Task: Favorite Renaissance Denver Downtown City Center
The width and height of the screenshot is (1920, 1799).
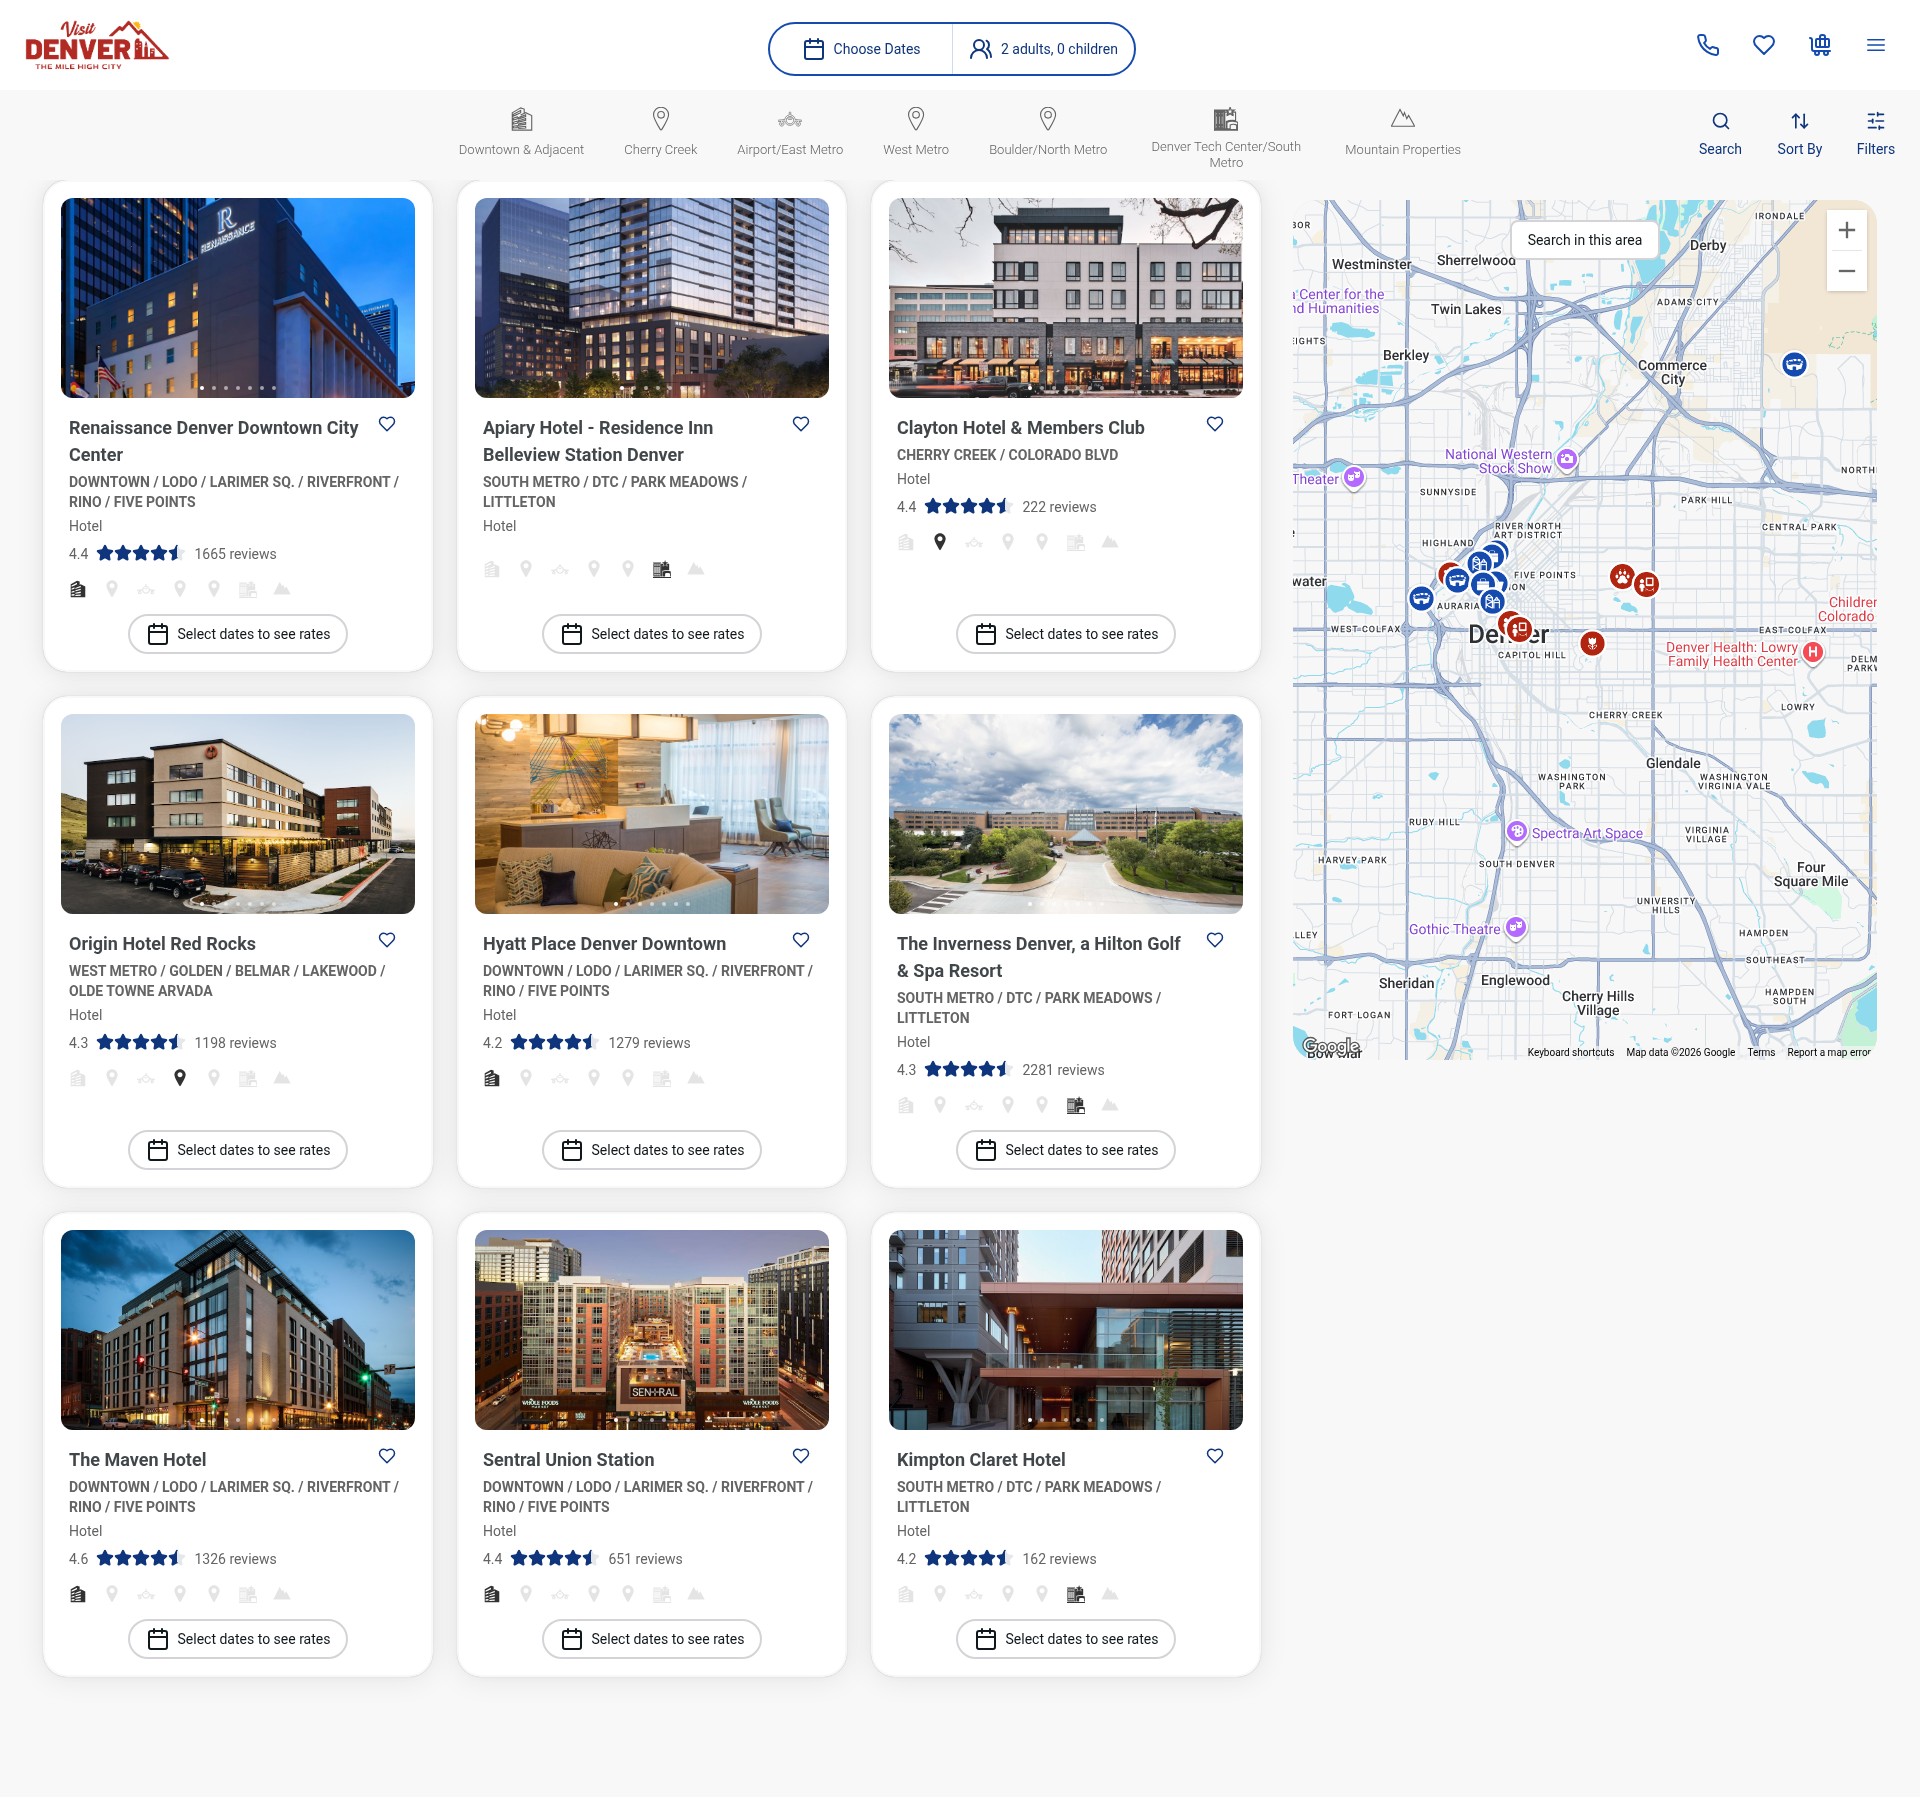Action: [x=387, y=424]
